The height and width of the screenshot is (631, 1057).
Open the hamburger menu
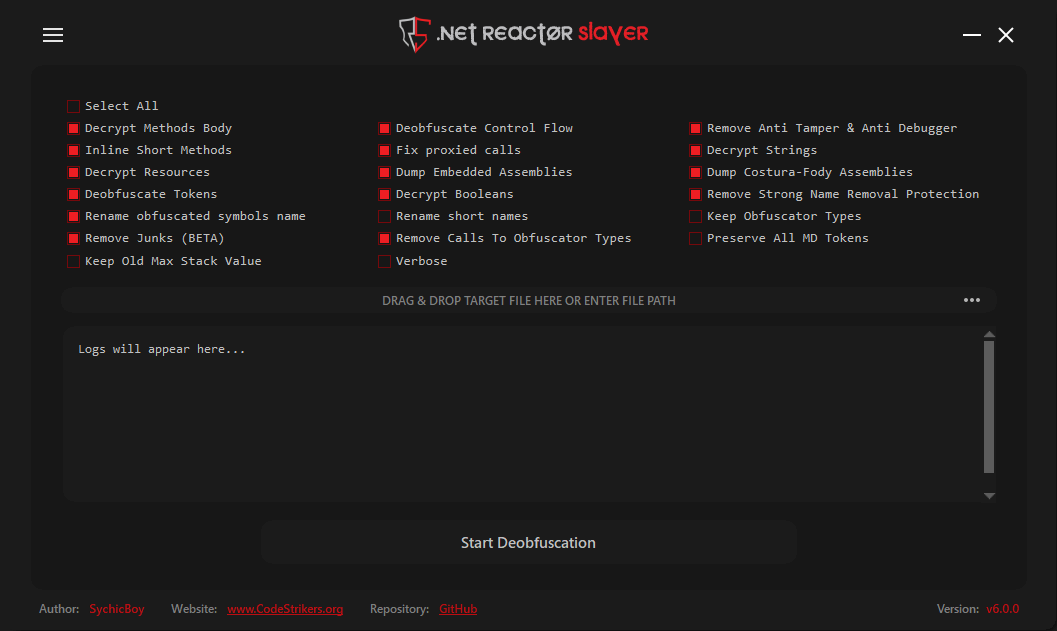point(53,35)
